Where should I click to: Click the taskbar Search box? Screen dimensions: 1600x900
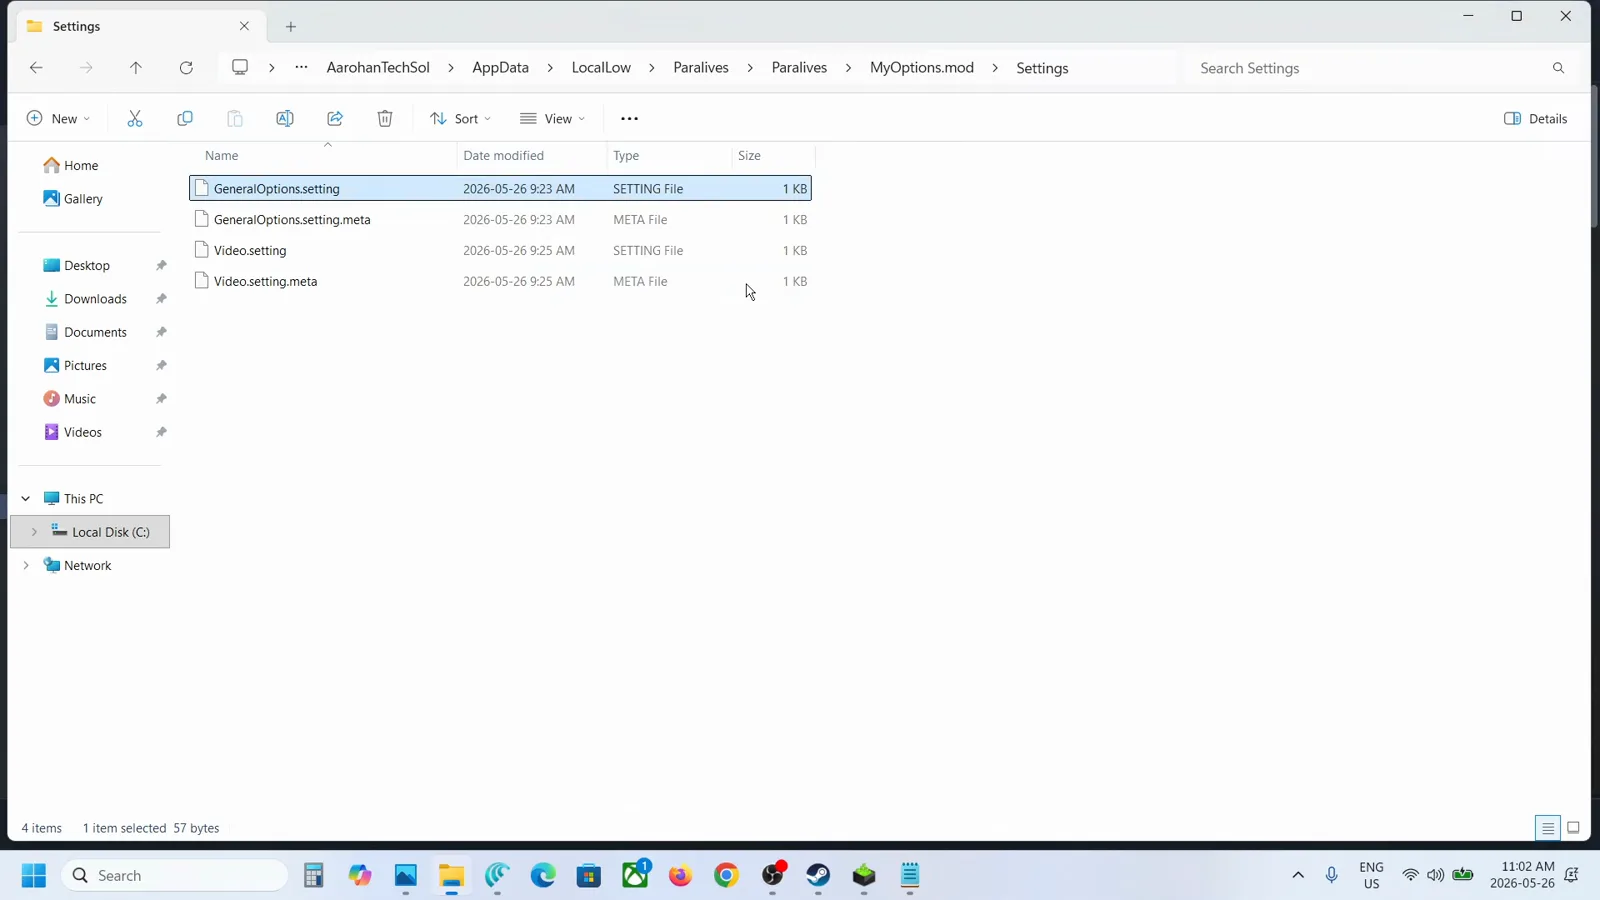pos(175,875)
